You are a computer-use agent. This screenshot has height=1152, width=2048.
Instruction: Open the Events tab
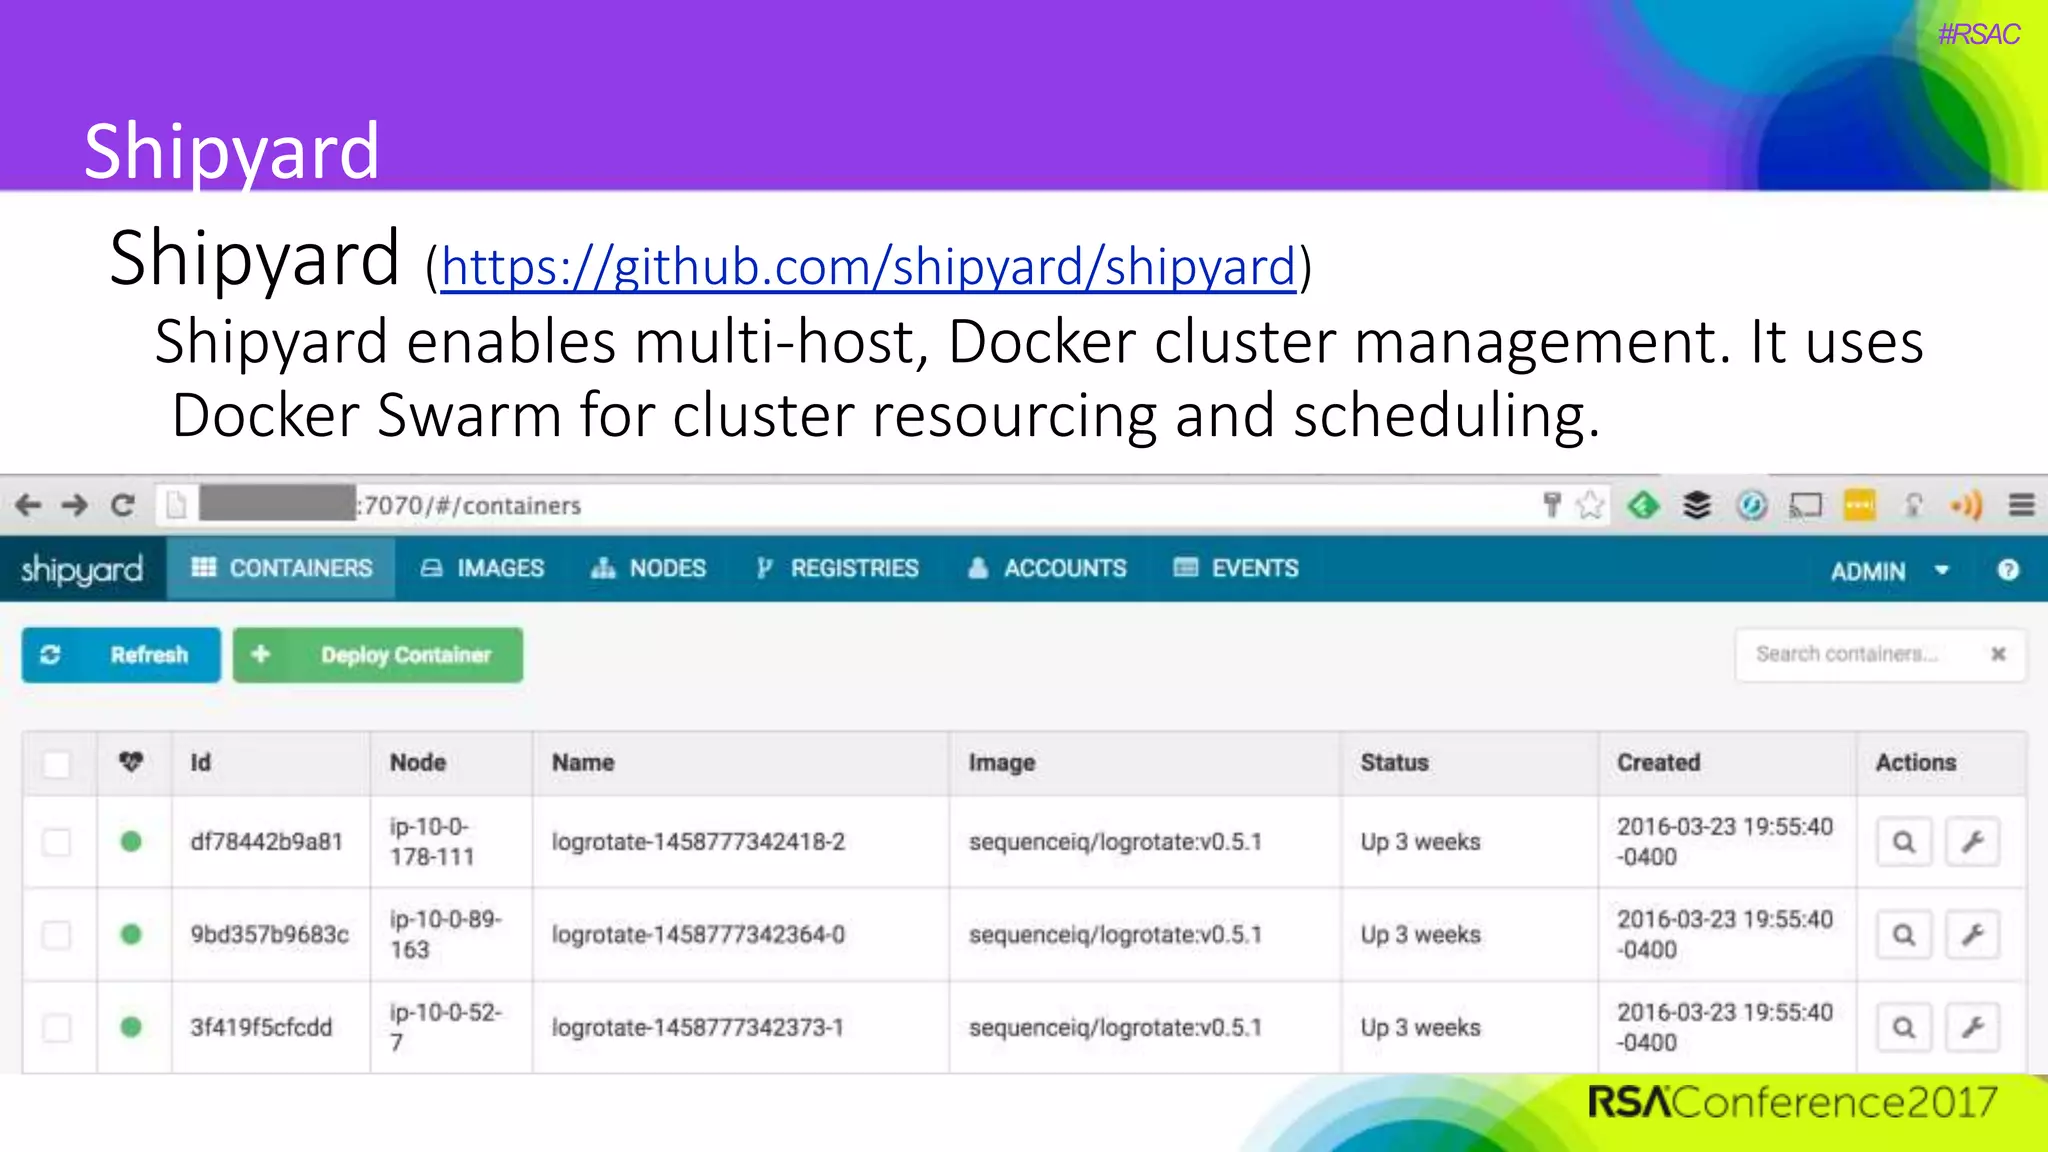tap(1236, 568)
